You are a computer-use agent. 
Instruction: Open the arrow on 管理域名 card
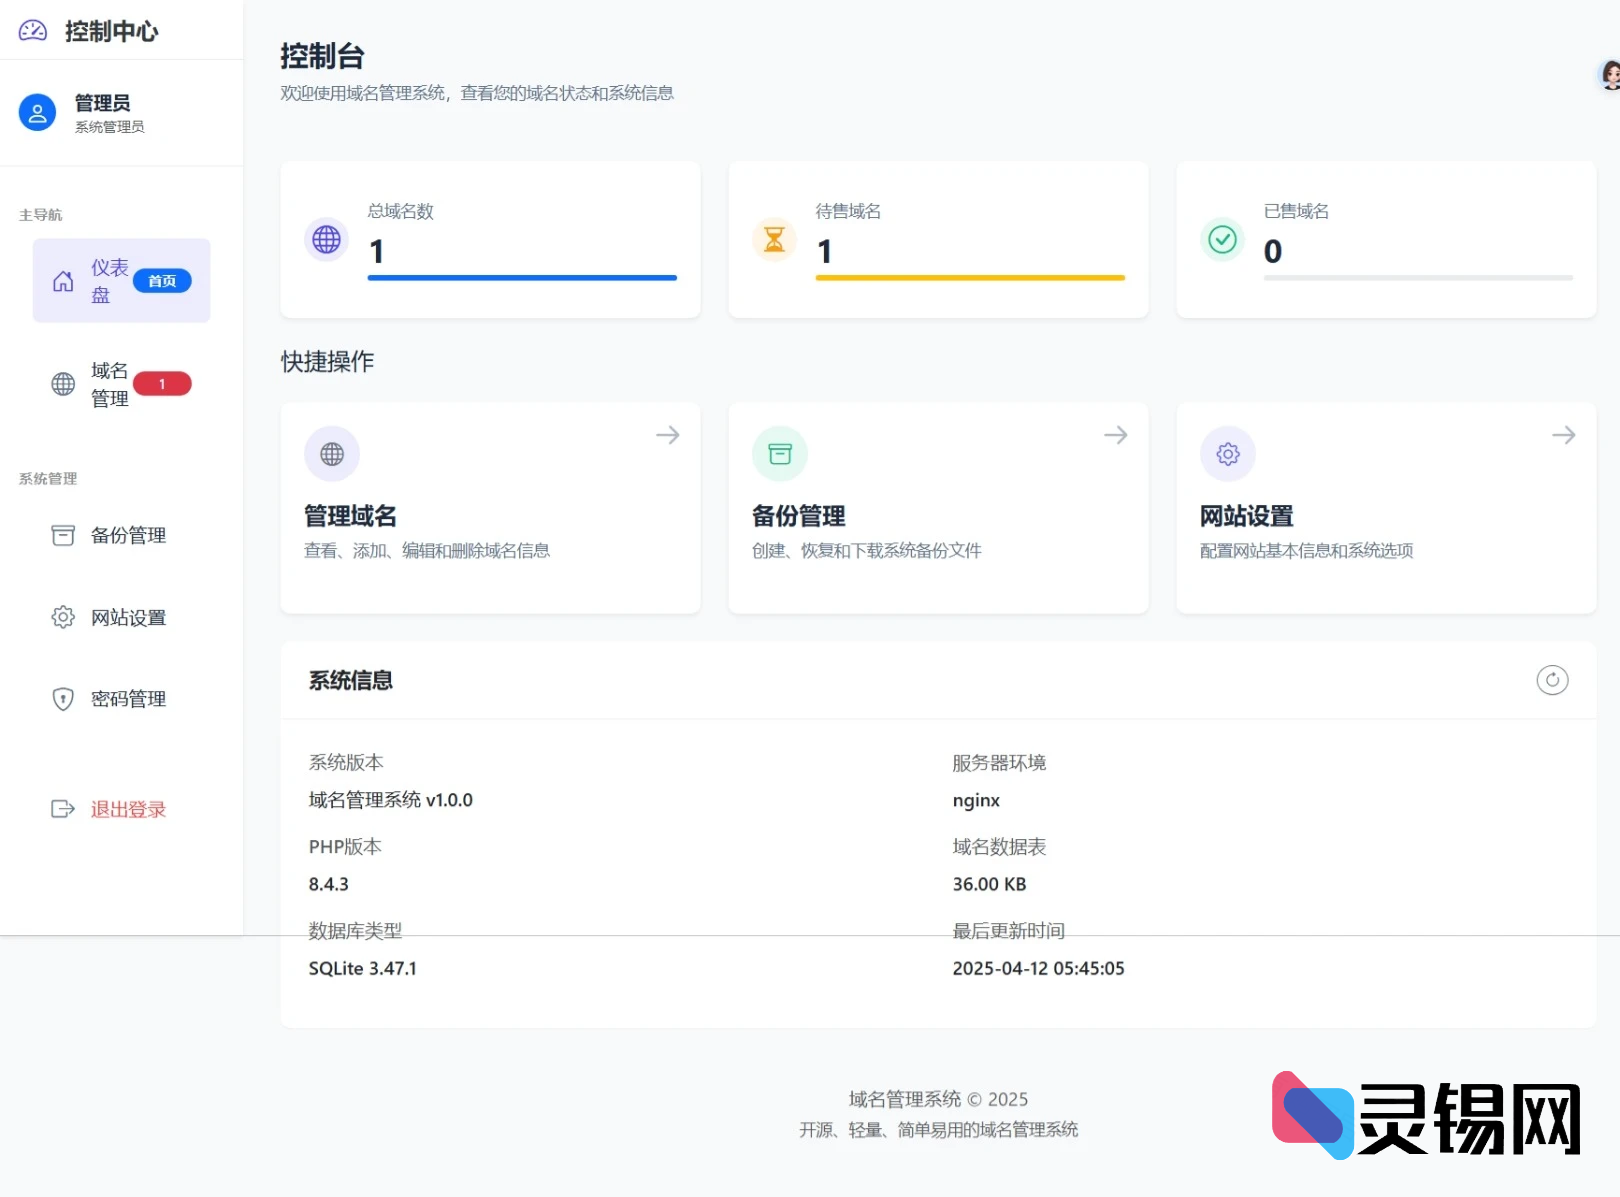click(x=667, y=435)
